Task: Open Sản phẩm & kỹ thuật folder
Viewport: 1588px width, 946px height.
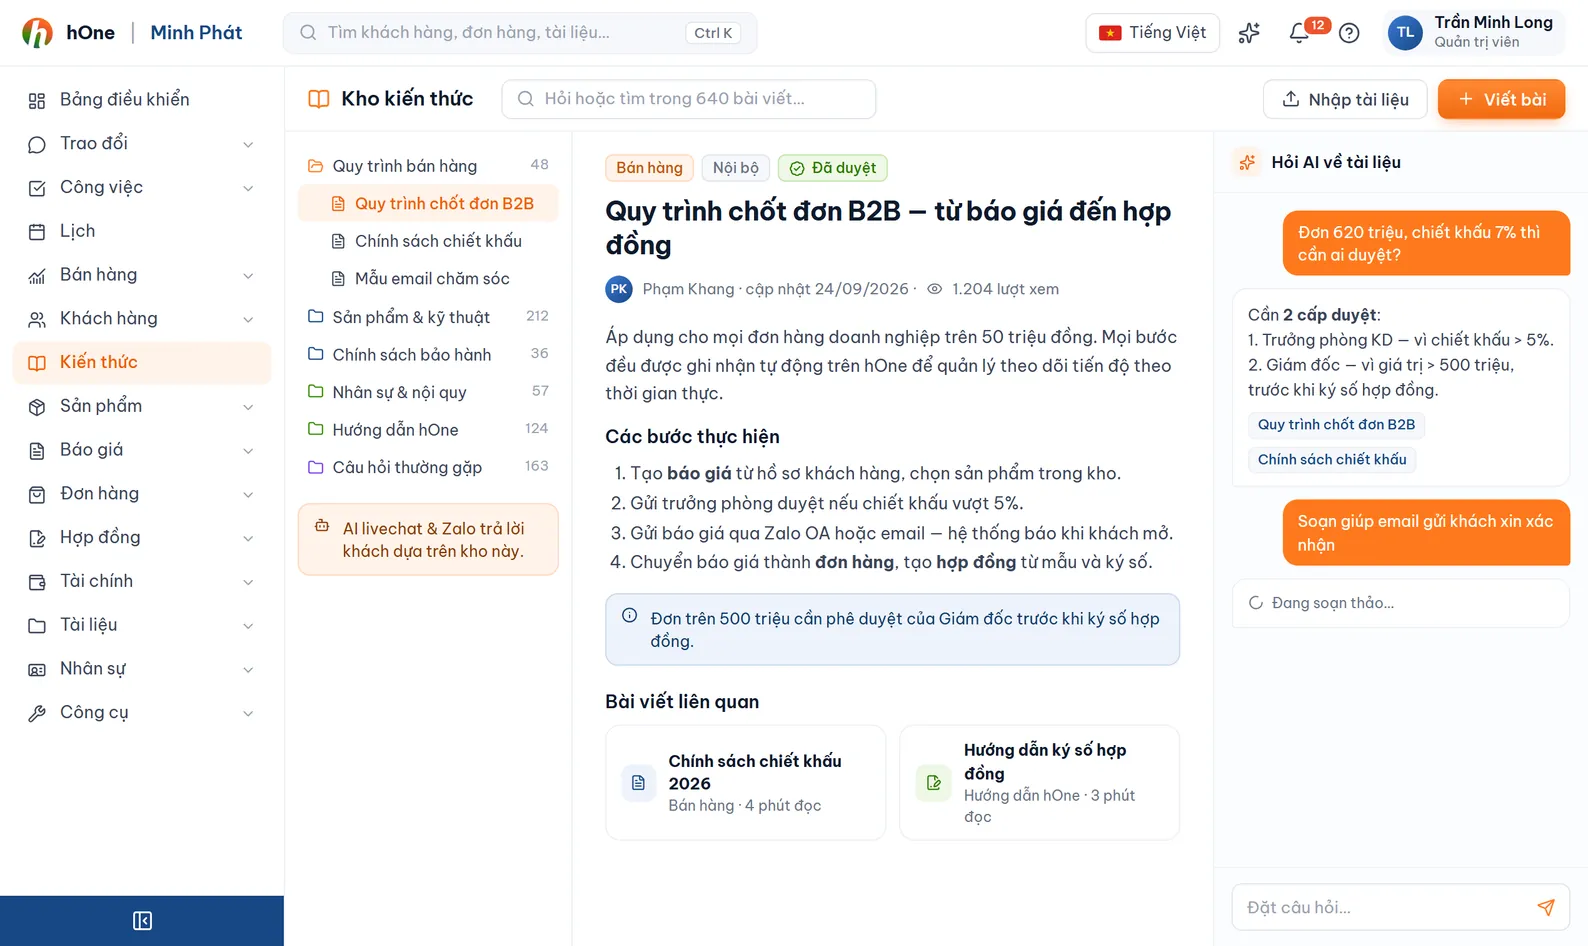Action: (x=428, y=317)
